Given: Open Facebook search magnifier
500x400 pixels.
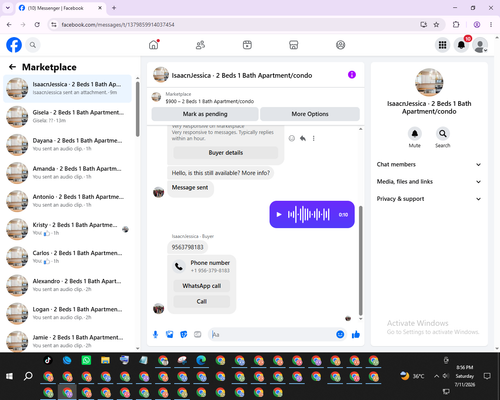Looking at the screenshot, I should (33, 45).
